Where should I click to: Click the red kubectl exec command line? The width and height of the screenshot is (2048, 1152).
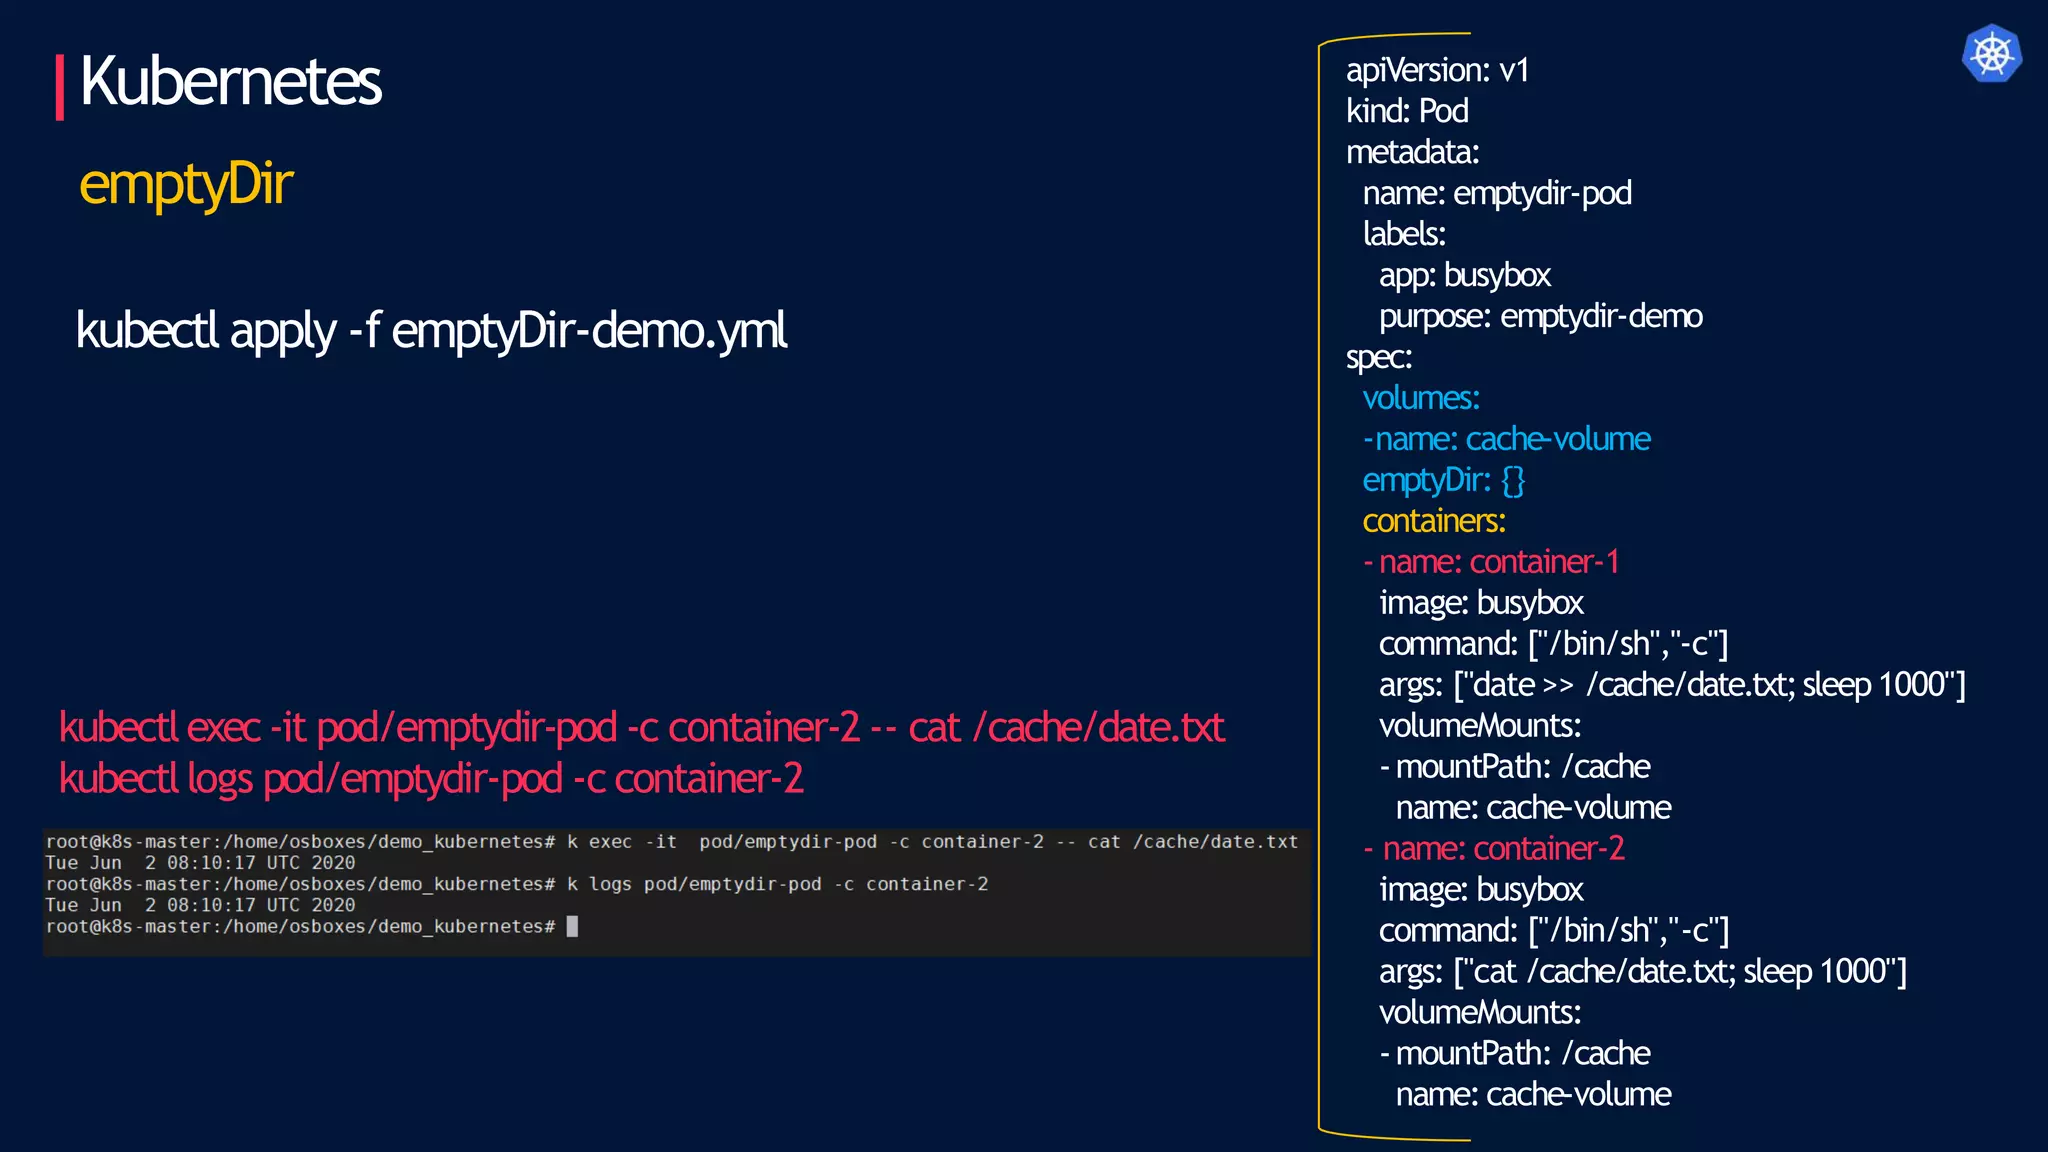pos(641,727)
